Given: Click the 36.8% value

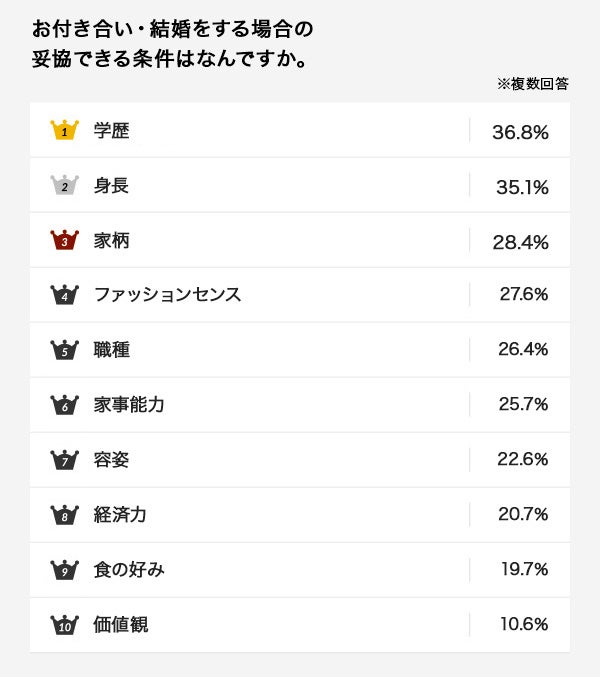Looking at the screenshot, I should pyautogui.click(x=520, y=131).
